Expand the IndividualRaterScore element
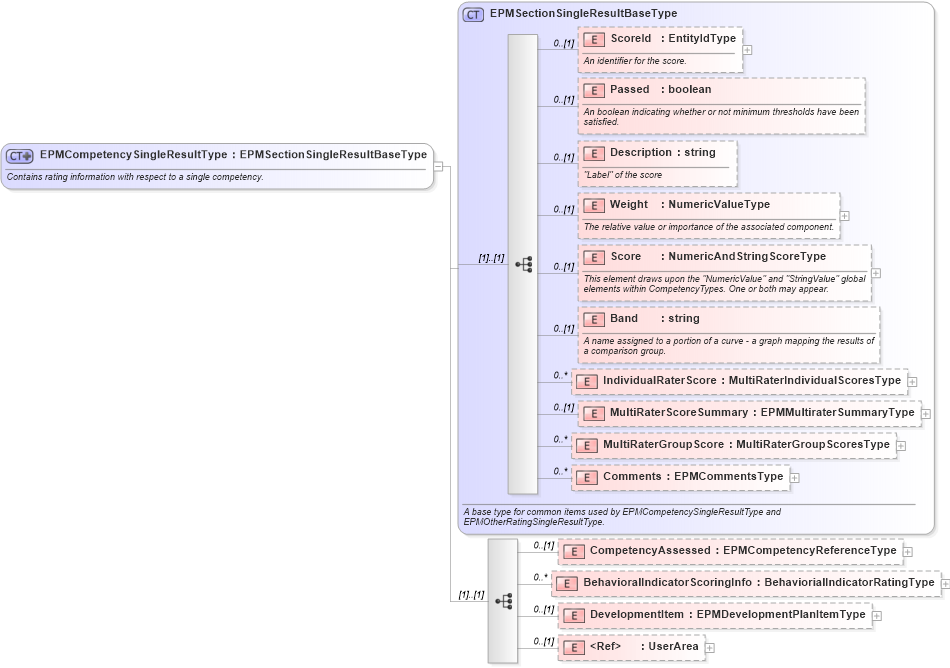The image size is (950, 668). tap(911, 381)
